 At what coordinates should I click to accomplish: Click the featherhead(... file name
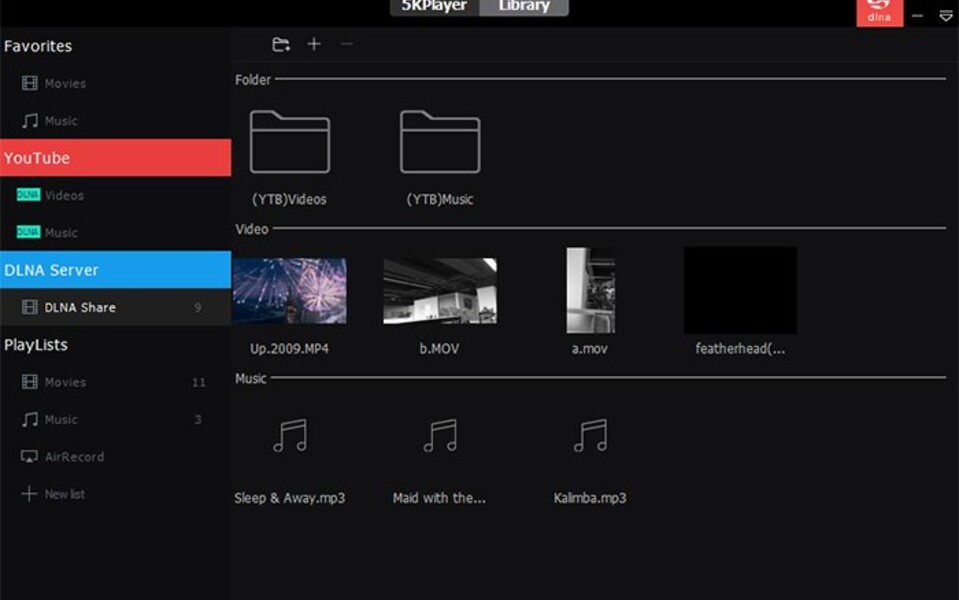740,349
